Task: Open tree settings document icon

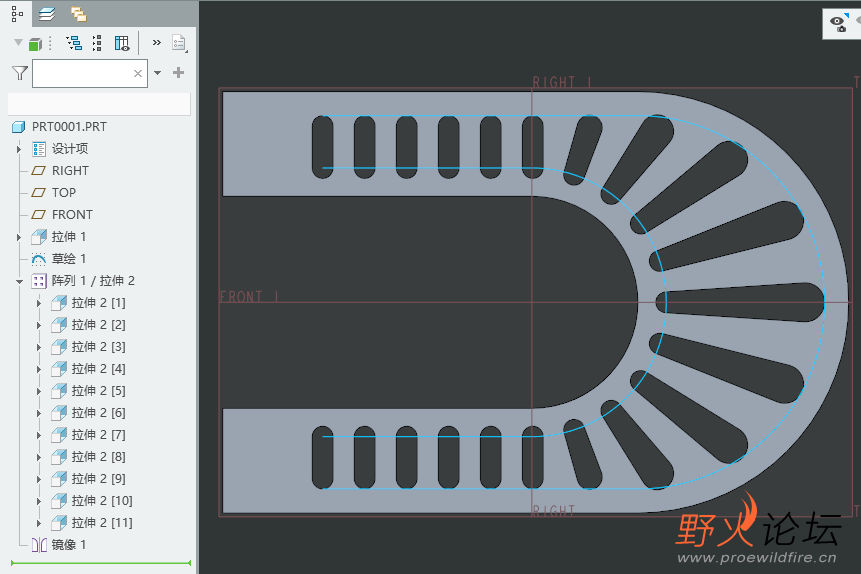Action: pyautogui.click(x=179, y=43)
